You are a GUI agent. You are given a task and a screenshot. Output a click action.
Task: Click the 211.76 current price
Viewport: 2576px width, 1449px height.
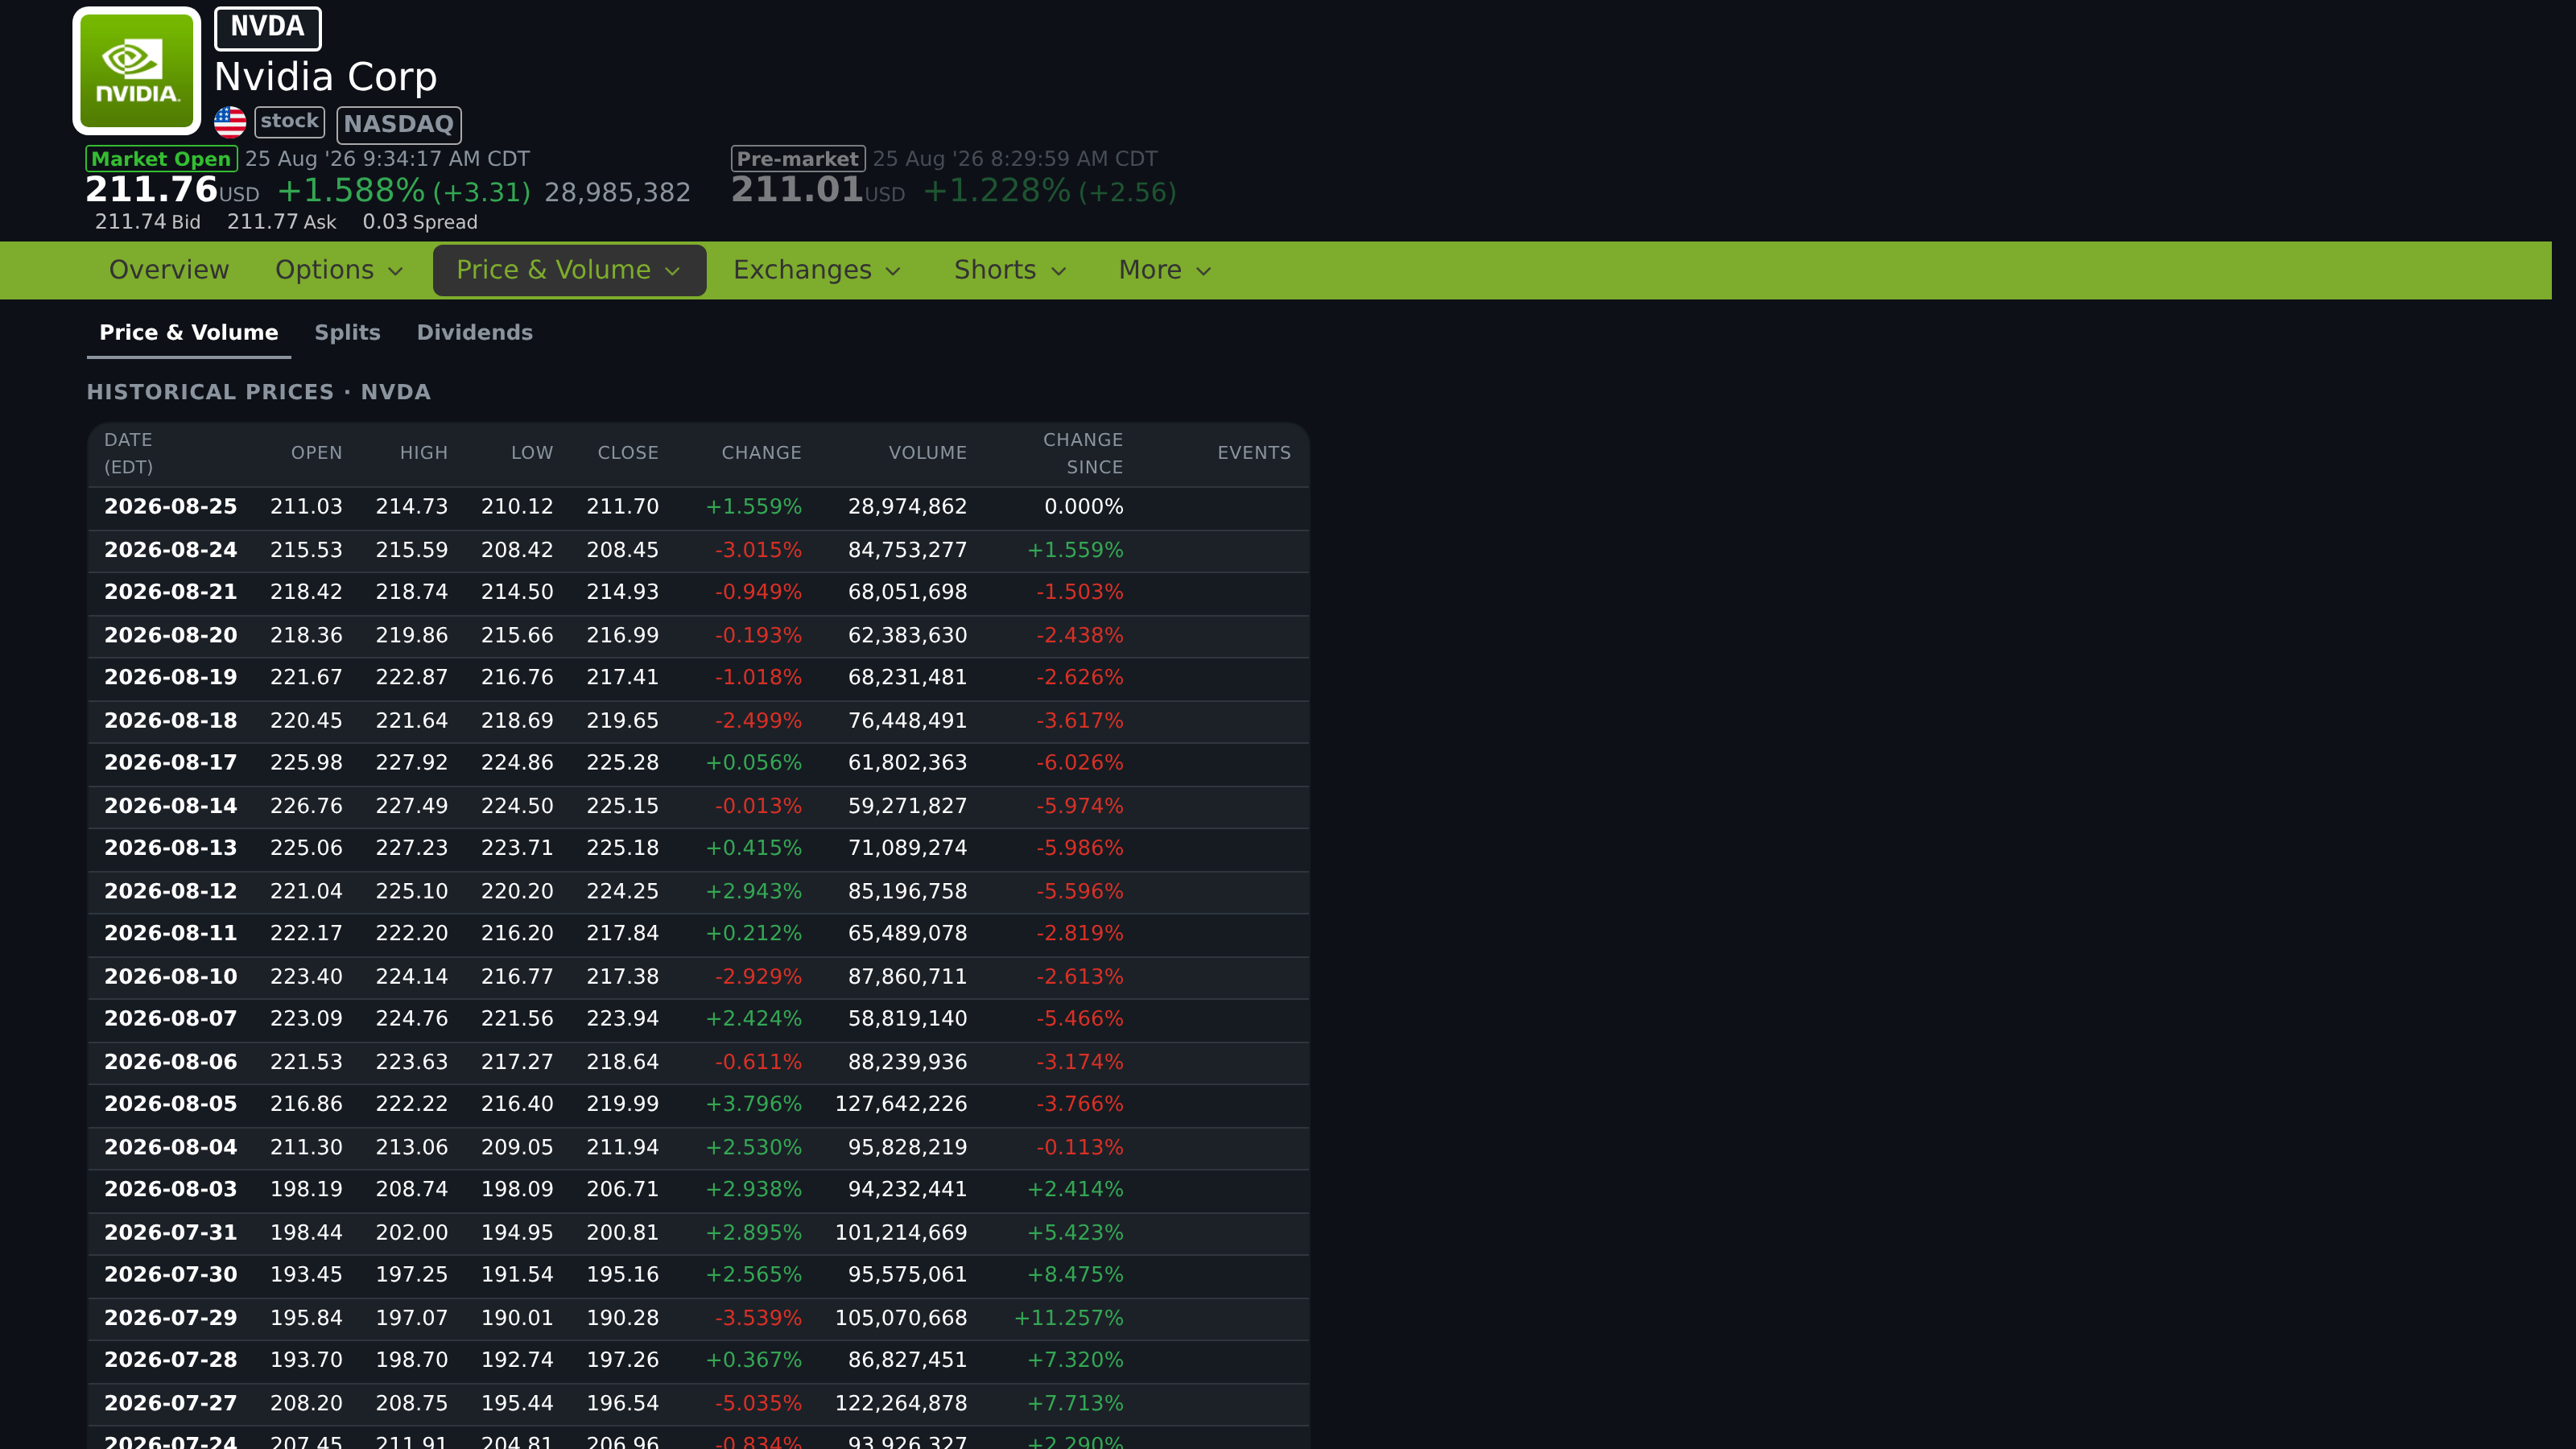pyautogui.click(x=151, y=190)
